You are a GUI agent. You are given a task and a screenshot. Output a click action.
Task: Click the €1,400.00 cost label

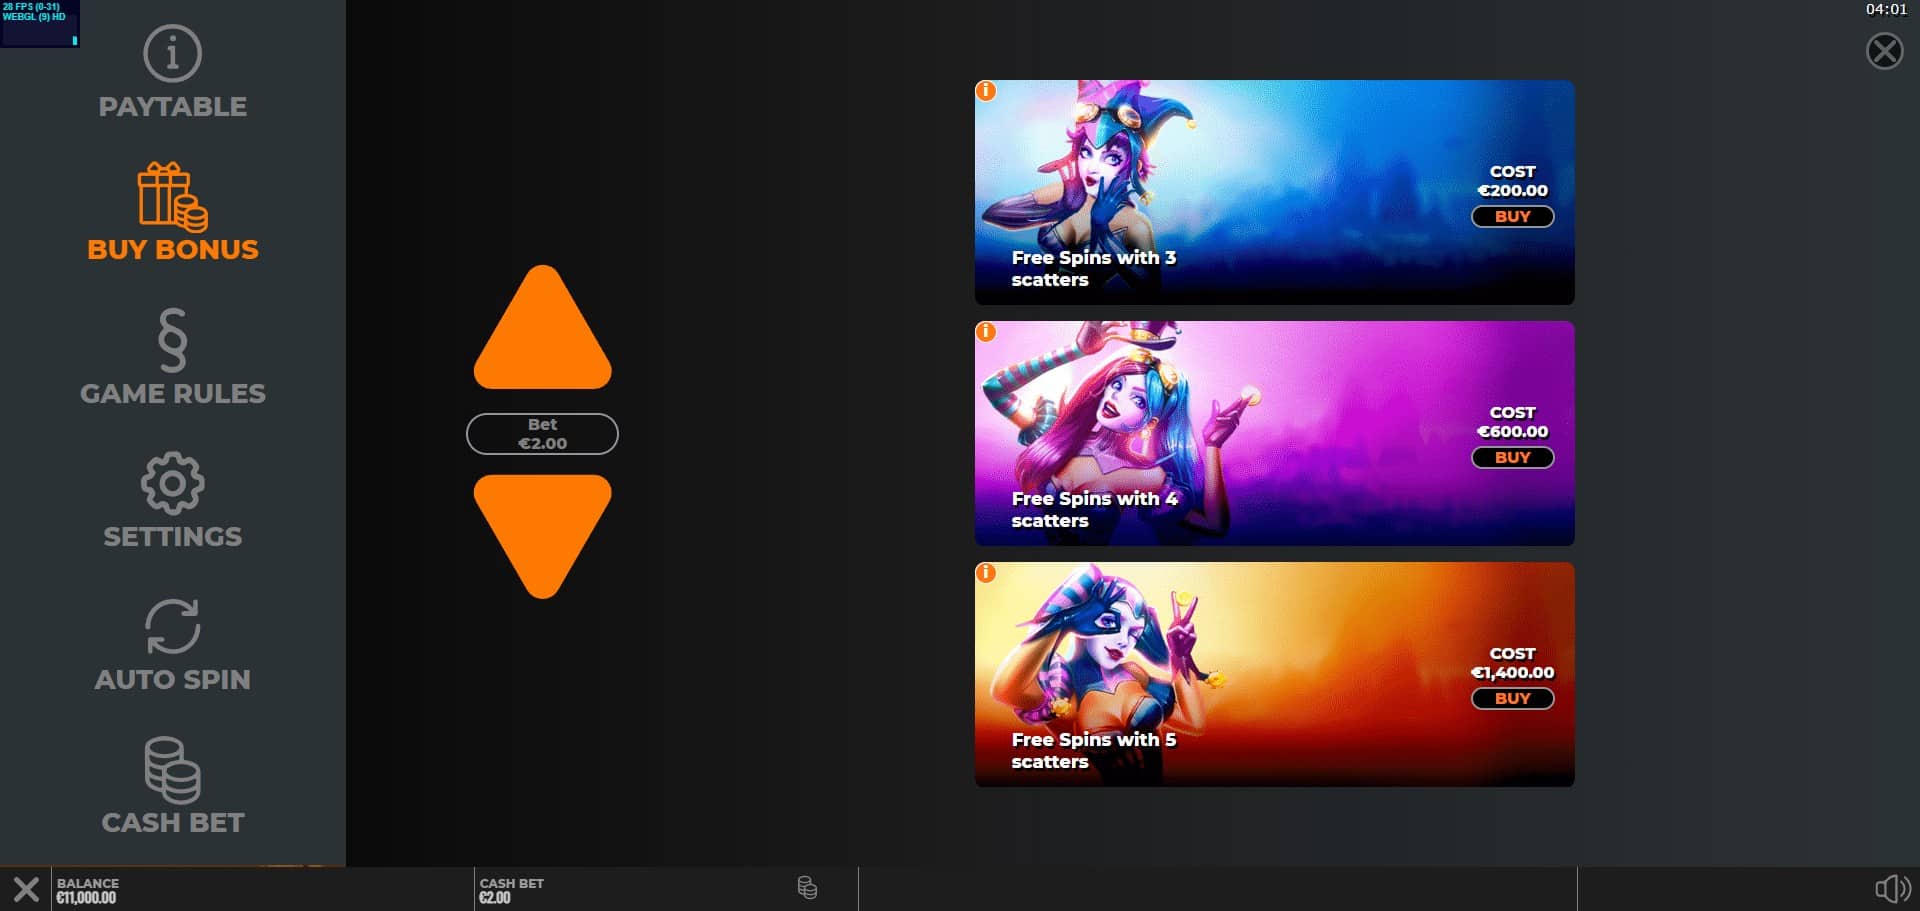[x=1512, y=673]
